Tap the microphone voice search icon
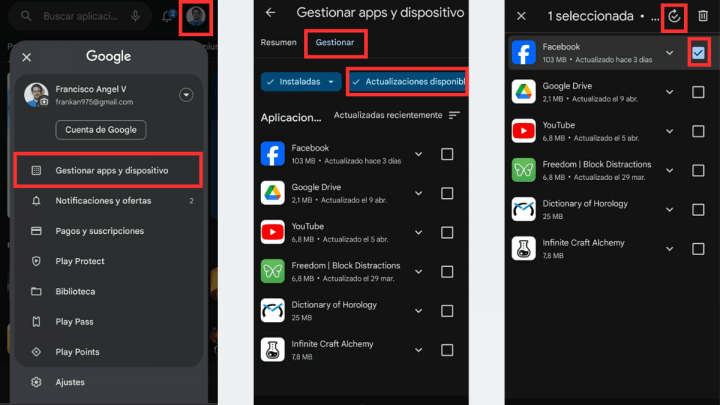 [135, 17]
